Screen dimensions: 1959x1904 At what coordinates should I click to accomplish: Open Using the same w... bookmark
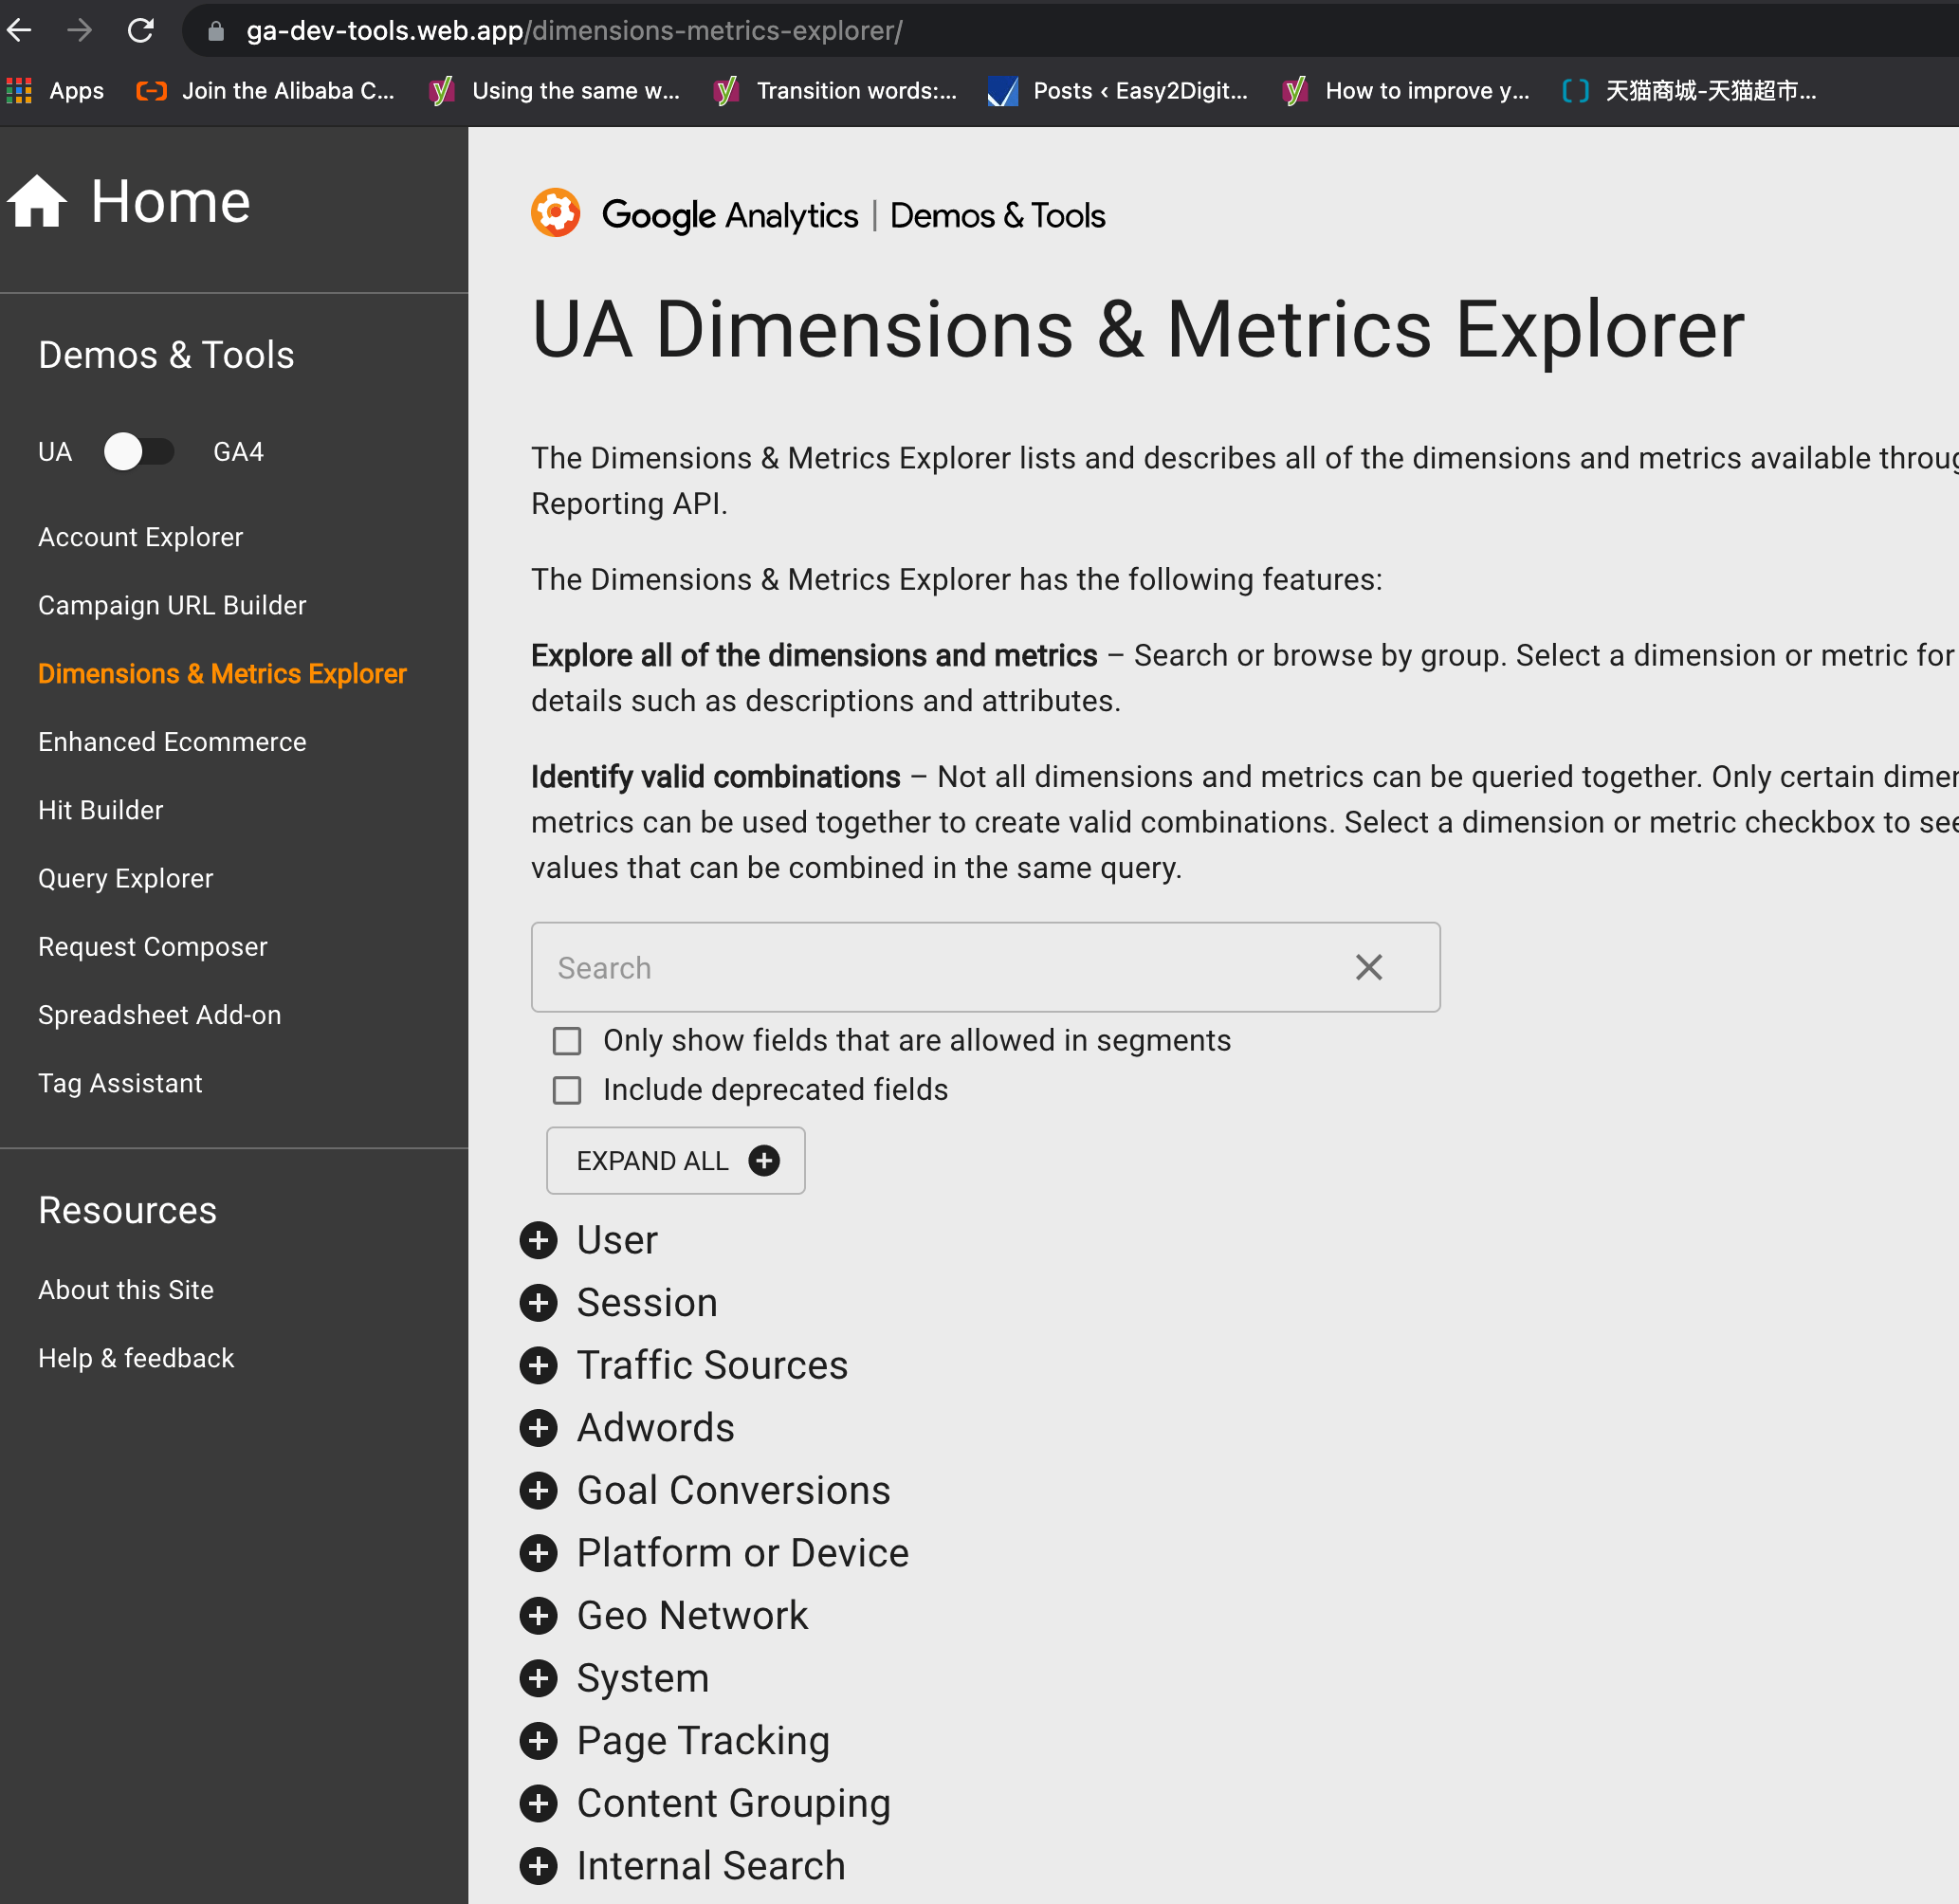(x=555, y=91)
